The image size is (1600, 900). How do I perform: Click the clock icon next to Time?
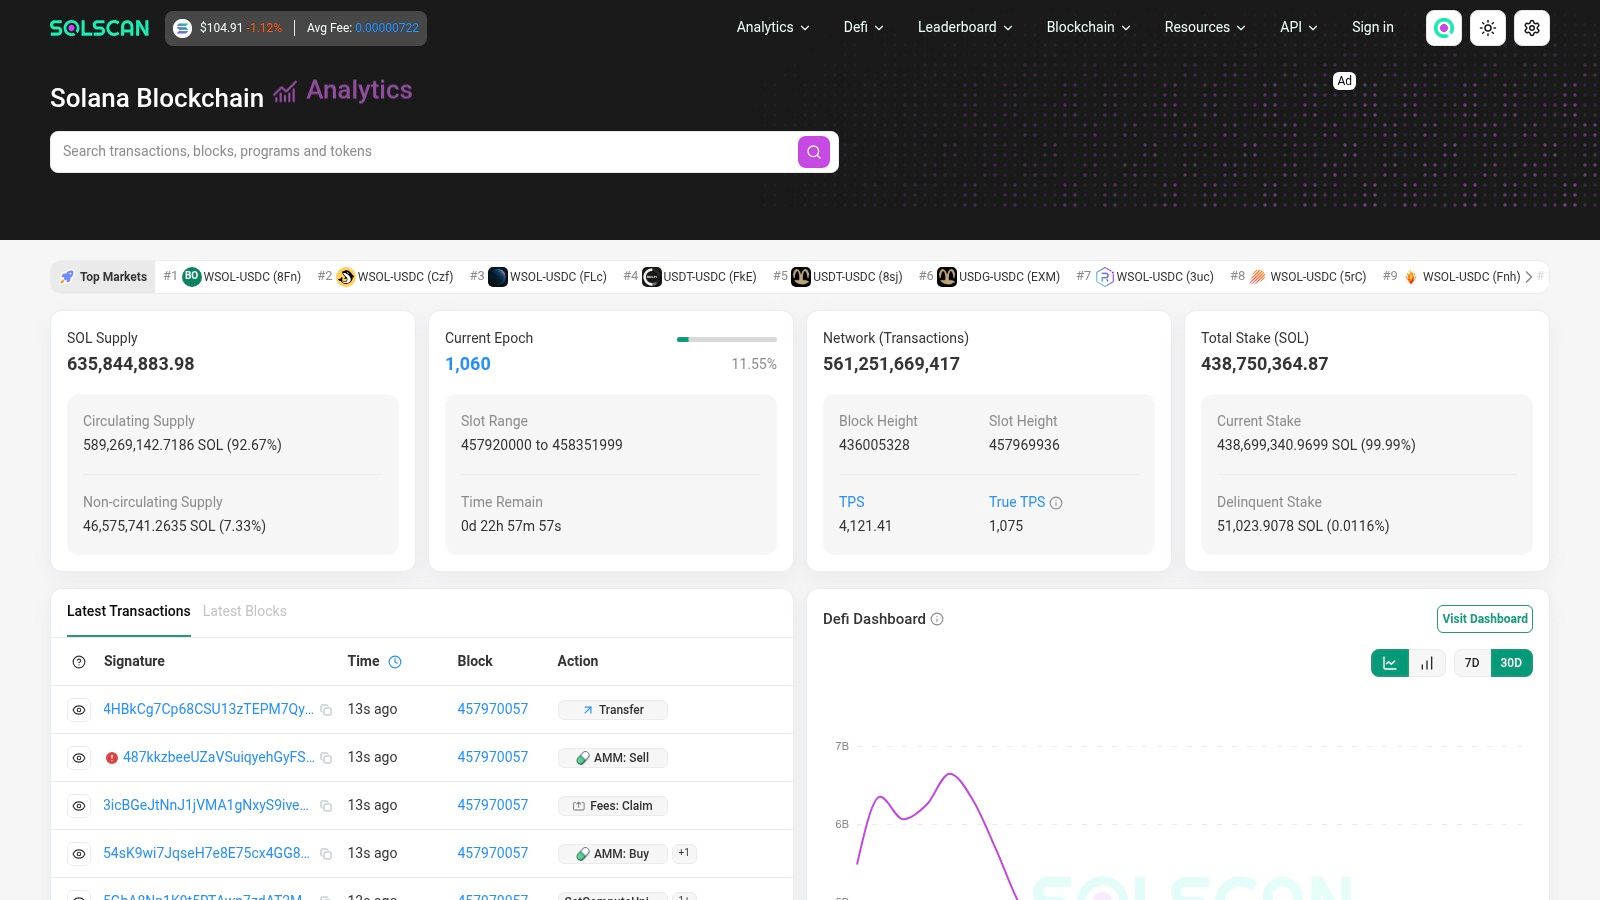395,662
